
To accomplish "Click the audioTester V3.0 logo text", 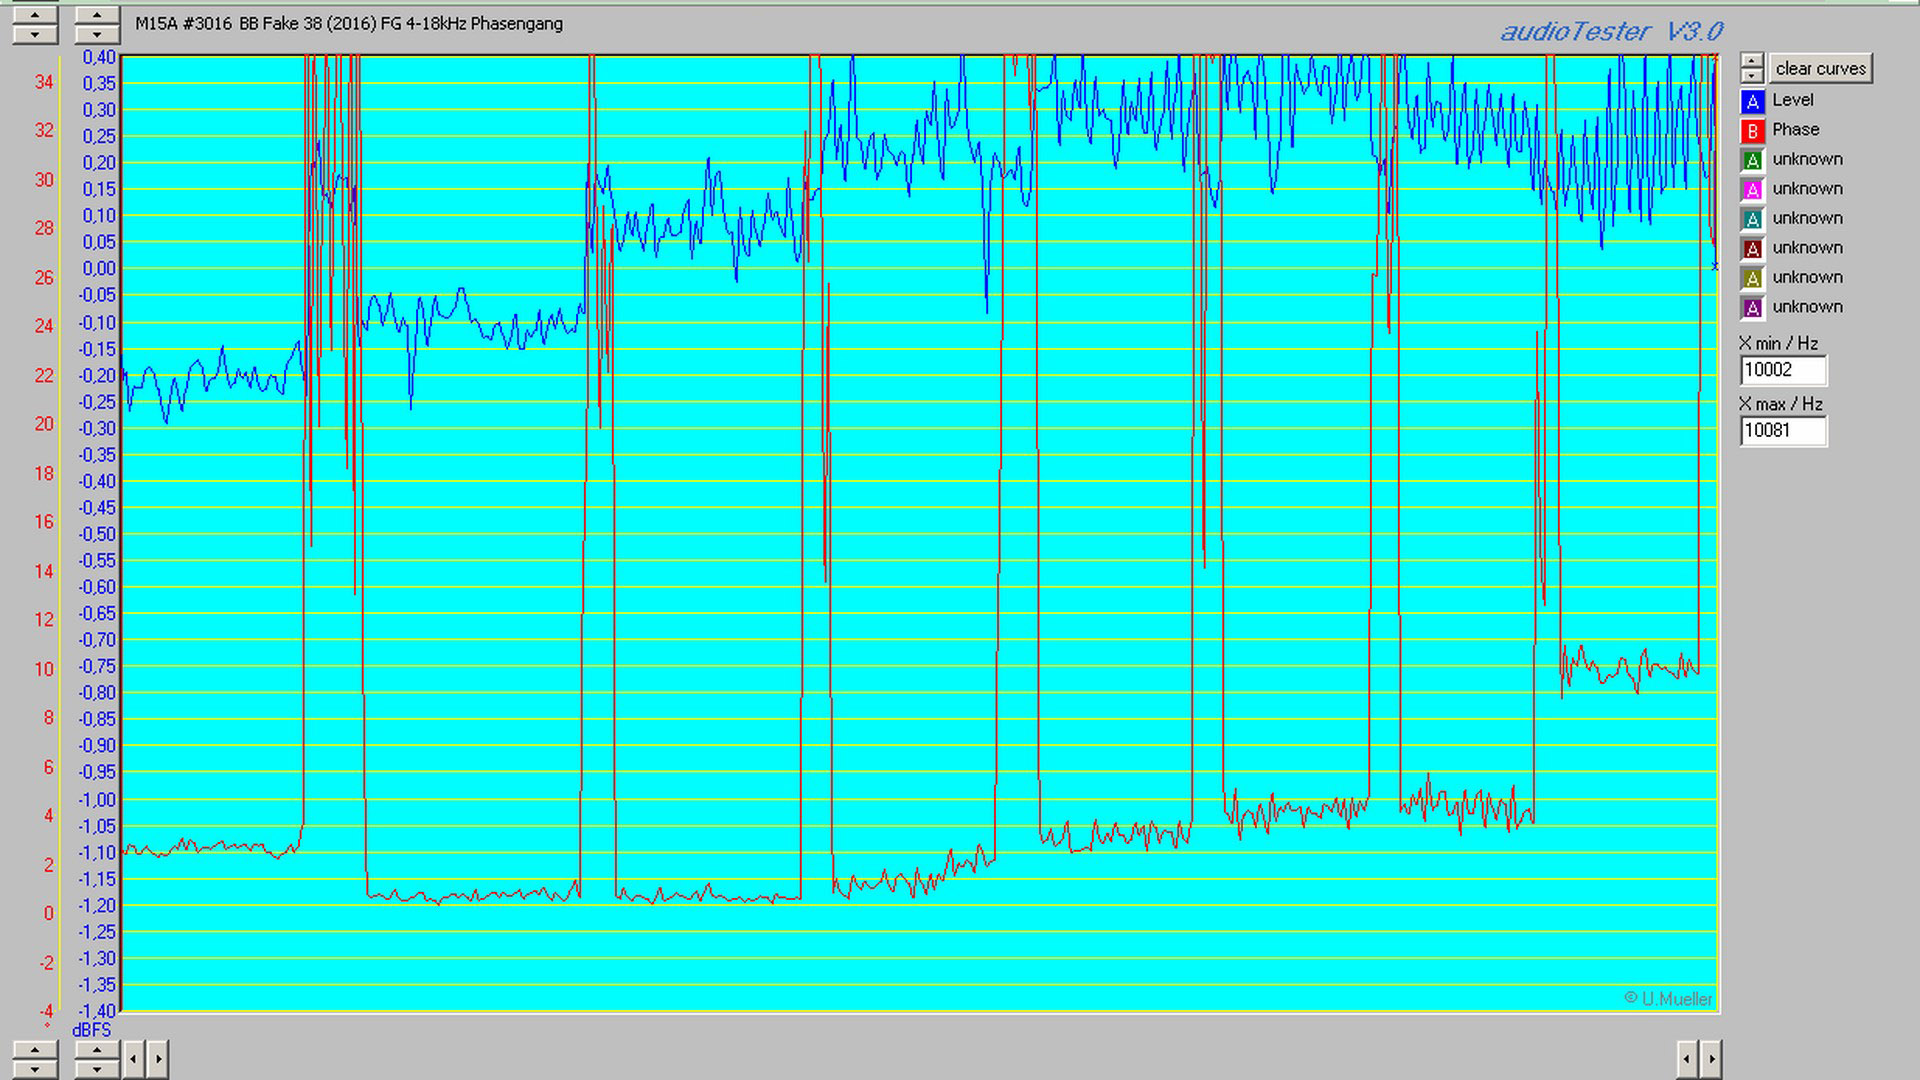I will coord(1610,32).
